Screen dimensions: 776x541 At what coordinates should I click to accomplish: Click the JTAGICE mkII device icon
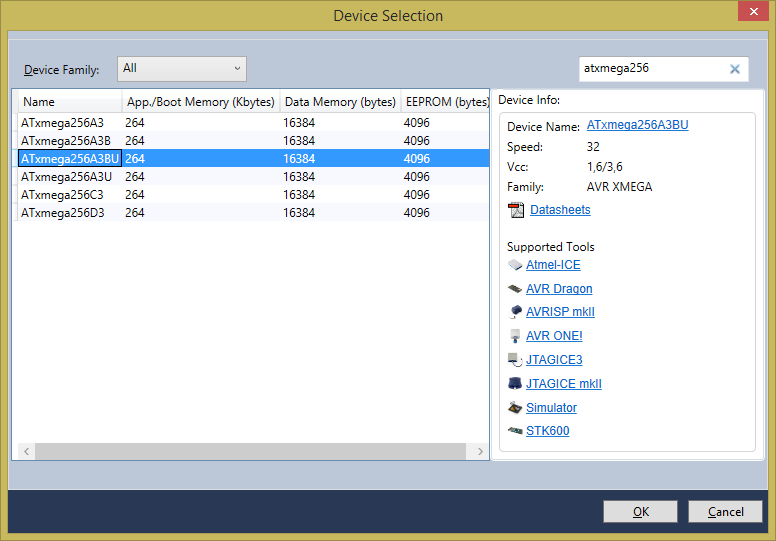[515, 384]
